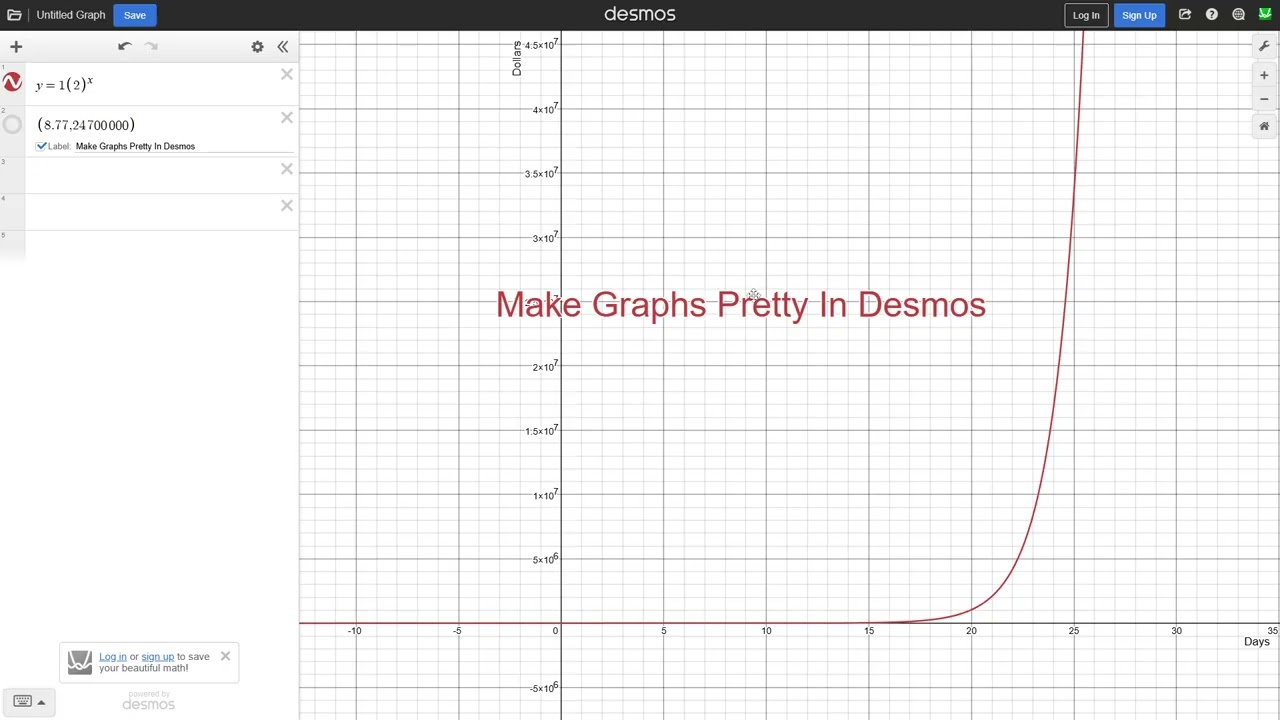Screen dimensions: 1280x720
Task: Click the Dollars y-axis label
Action: [516, 58]
